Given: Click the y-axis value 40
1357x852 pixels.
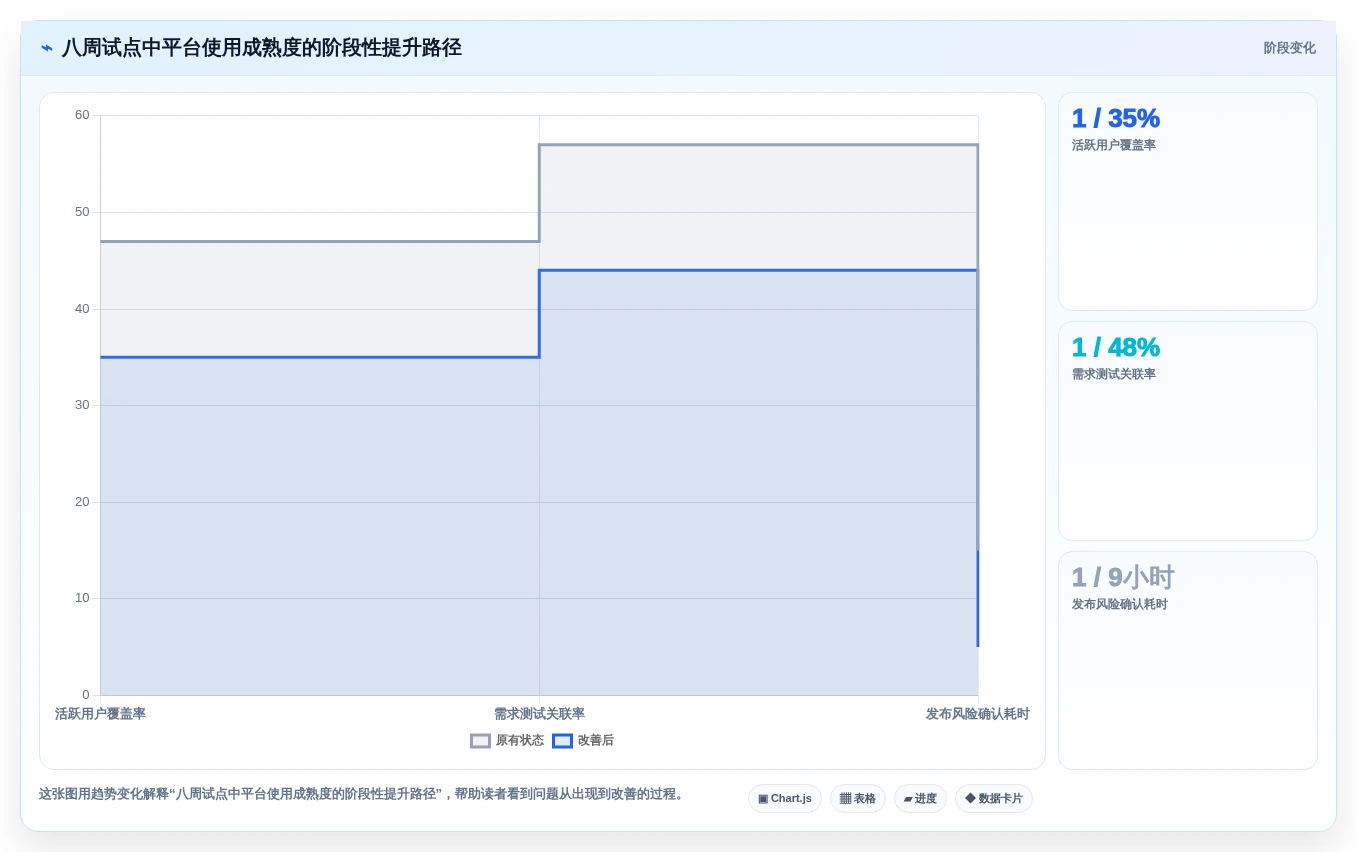Looking at the screenshot, I should pos(82,309).
